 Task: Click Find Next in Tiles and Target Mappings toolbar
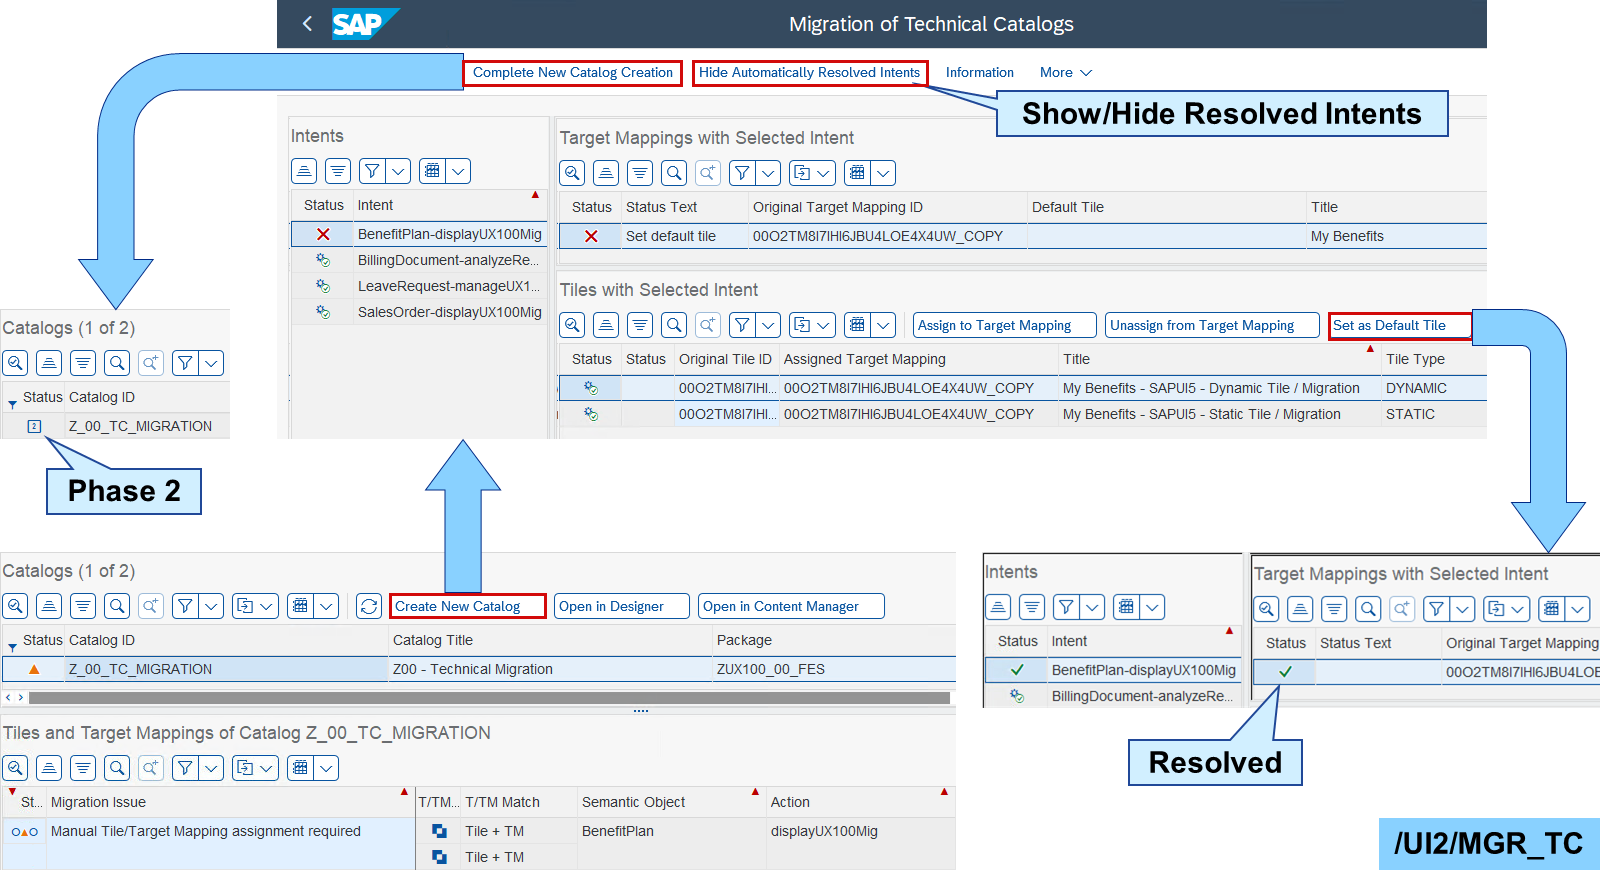[151, 768]
